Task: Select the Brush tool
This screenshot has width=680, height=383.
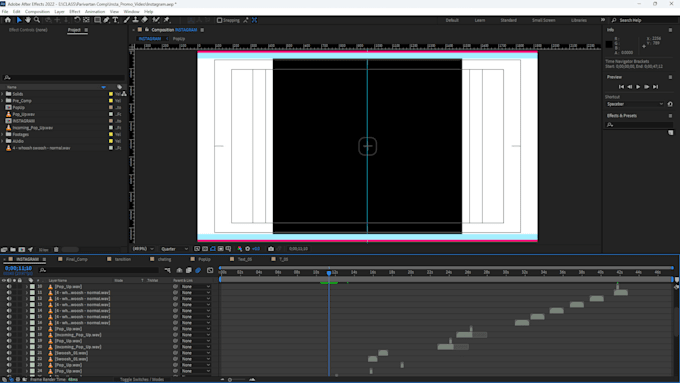Action: [x=127, y=20]
